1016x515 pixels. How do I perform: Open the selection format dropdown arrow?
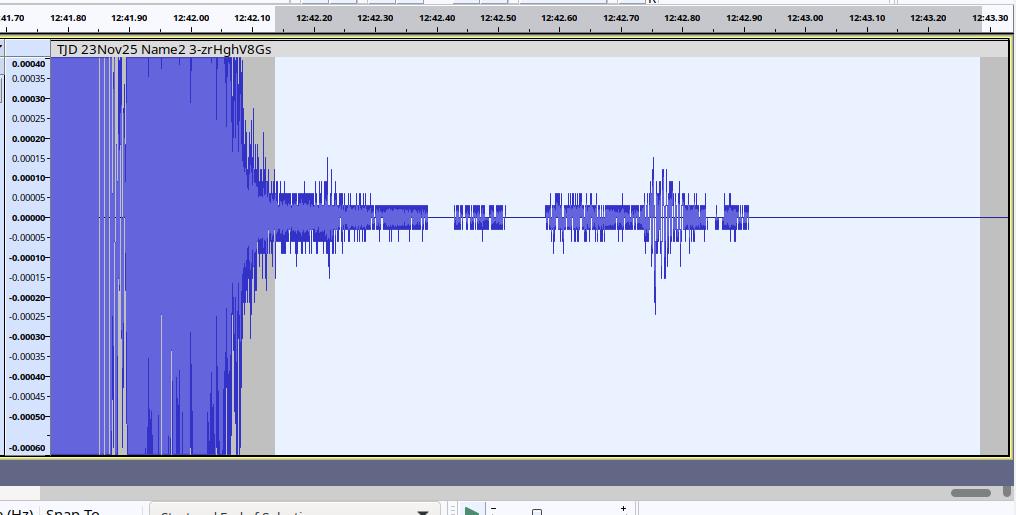[423, 512]
